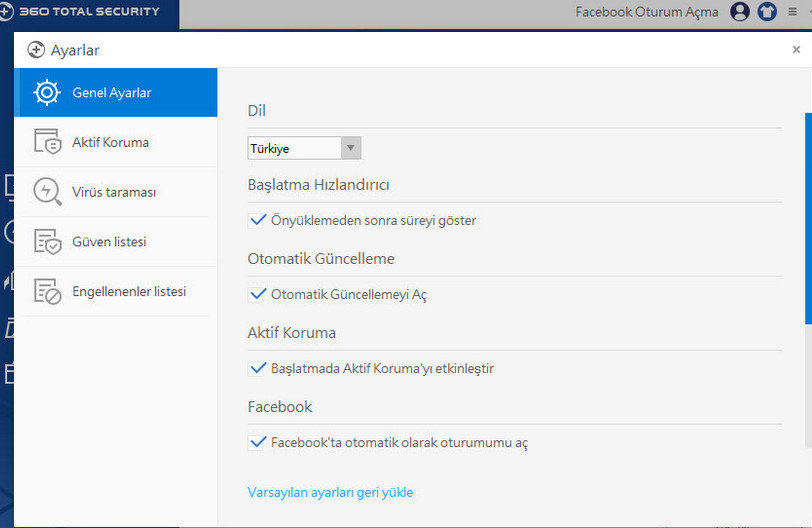This screenshot has height=528, width=812.
Task: Click the Virüs taraması magnifier icon
Action: (x=47, y=192)
